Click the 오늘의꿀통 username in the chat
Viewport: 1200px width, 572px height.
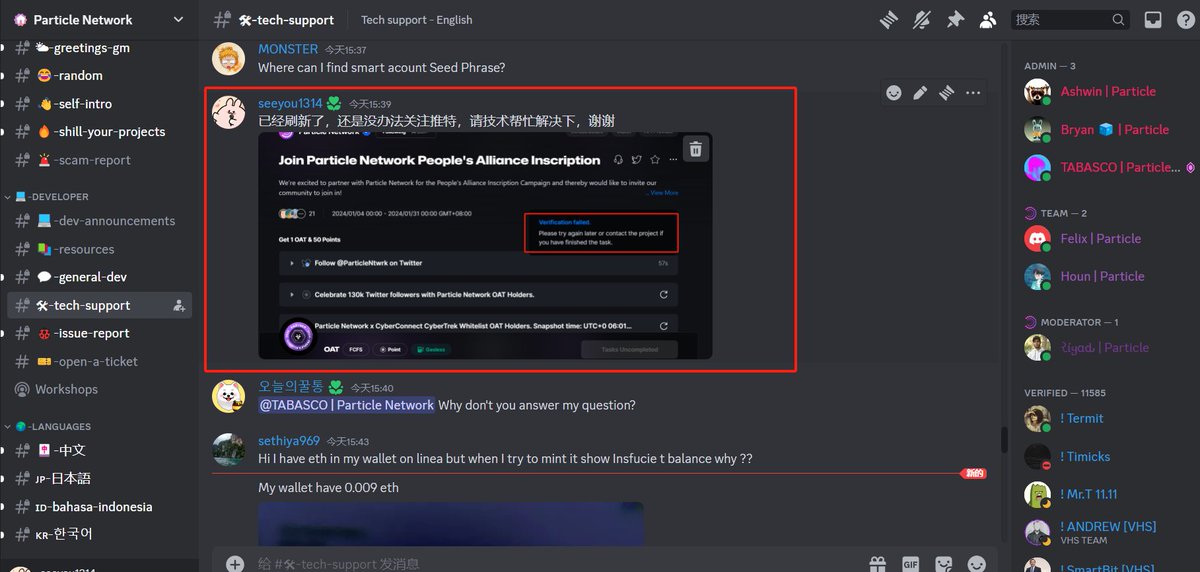pos(291,387)
